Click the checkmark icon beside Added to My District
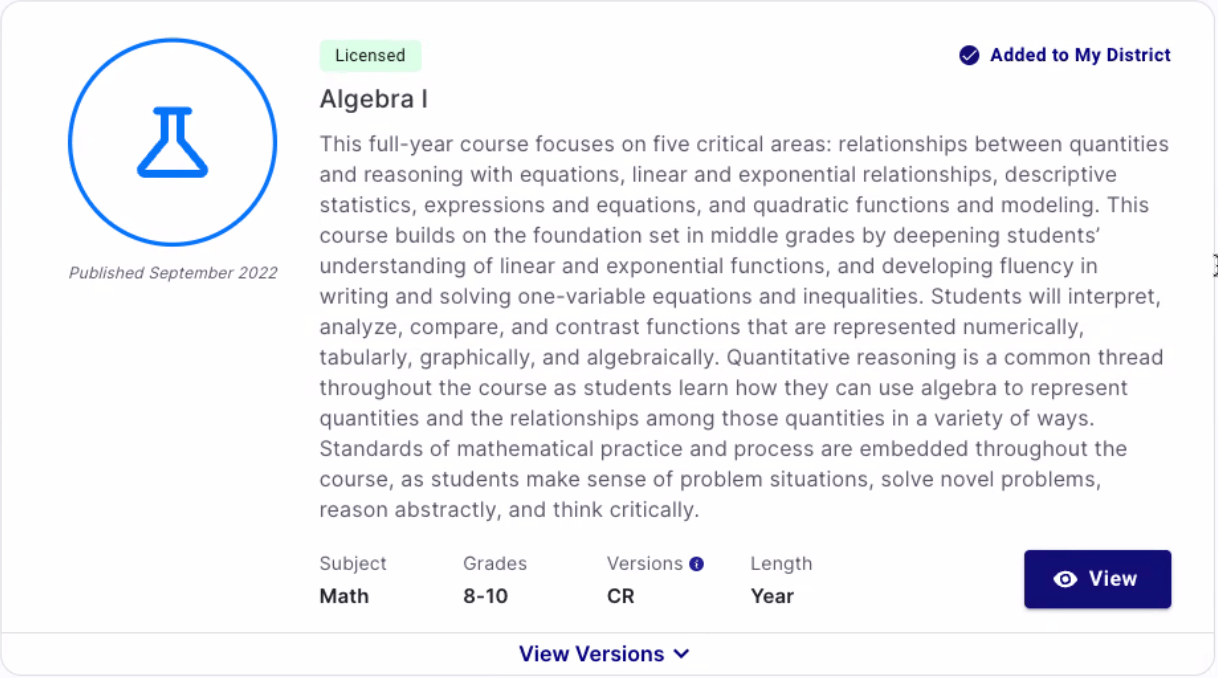 pos(969,55)
